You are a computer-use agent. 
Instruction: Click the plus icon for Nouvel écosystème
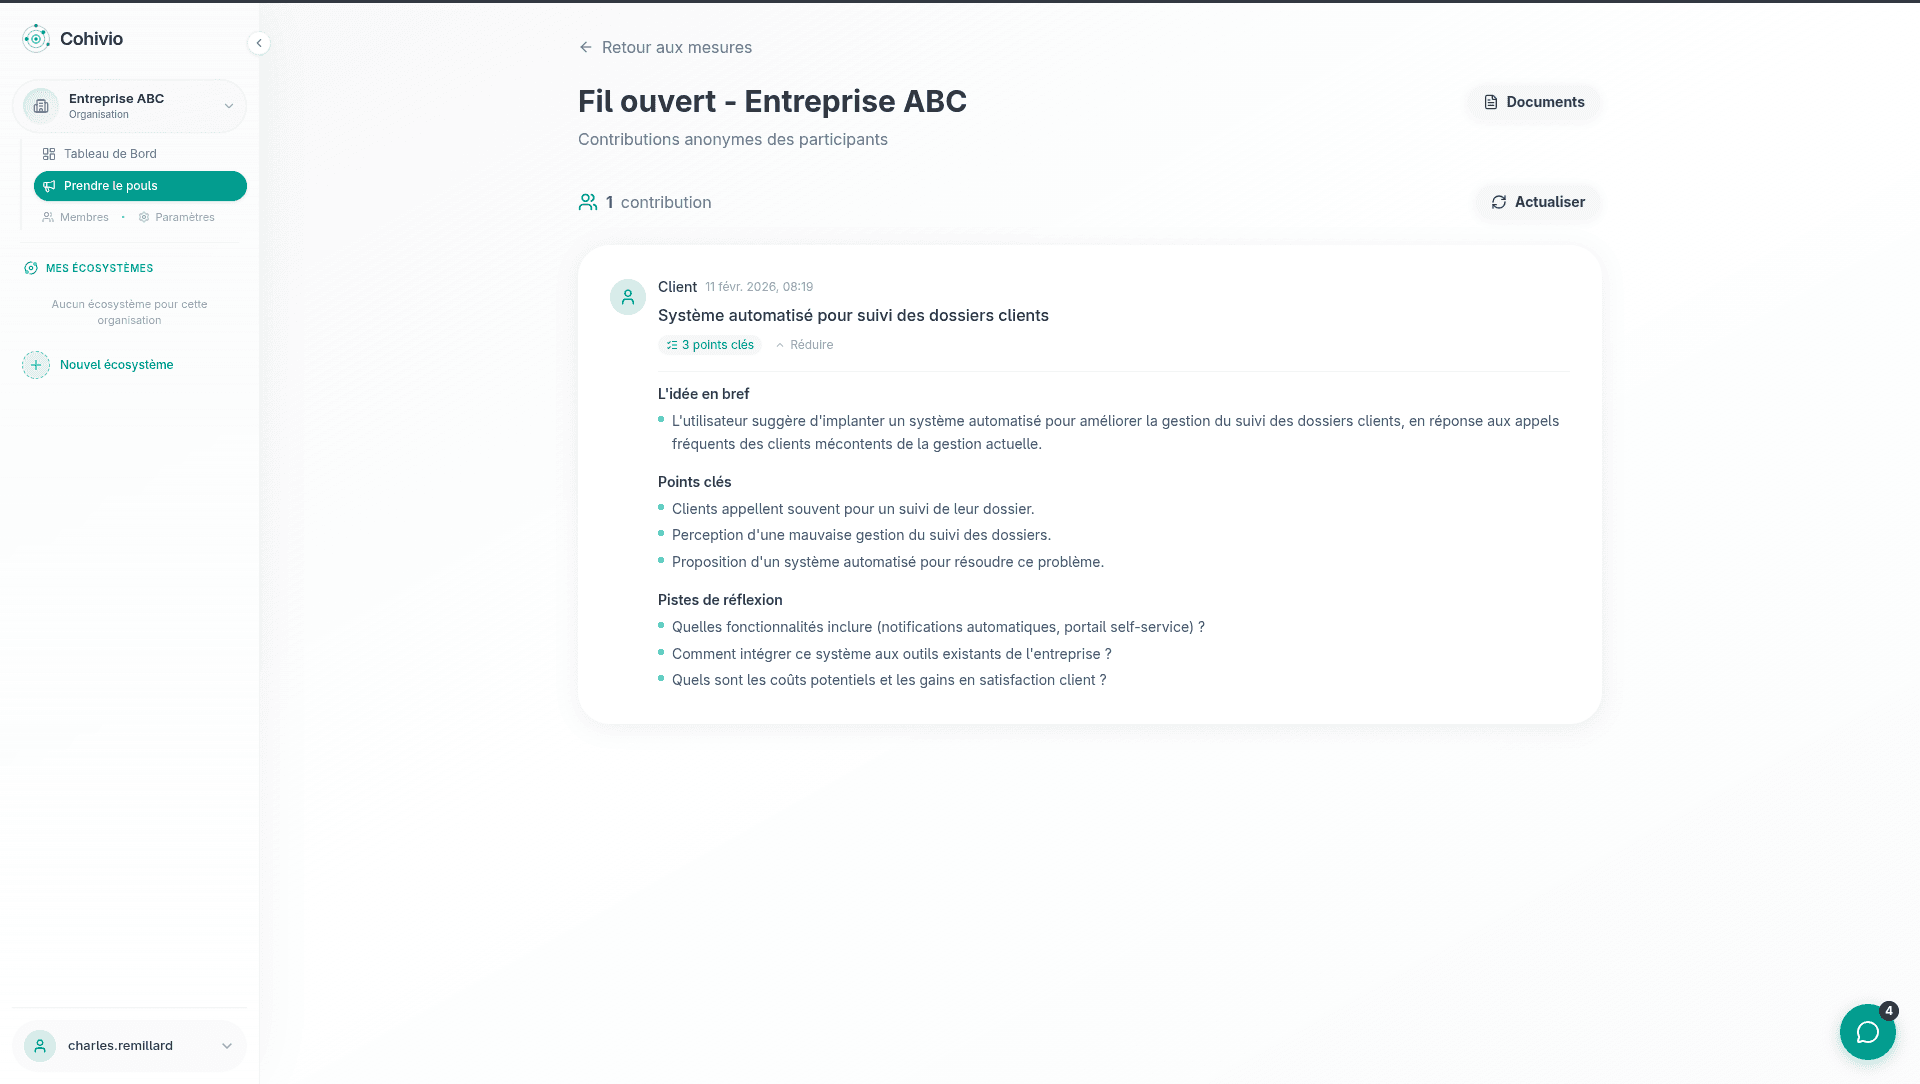pyautogui.click(x=36, y=365)
